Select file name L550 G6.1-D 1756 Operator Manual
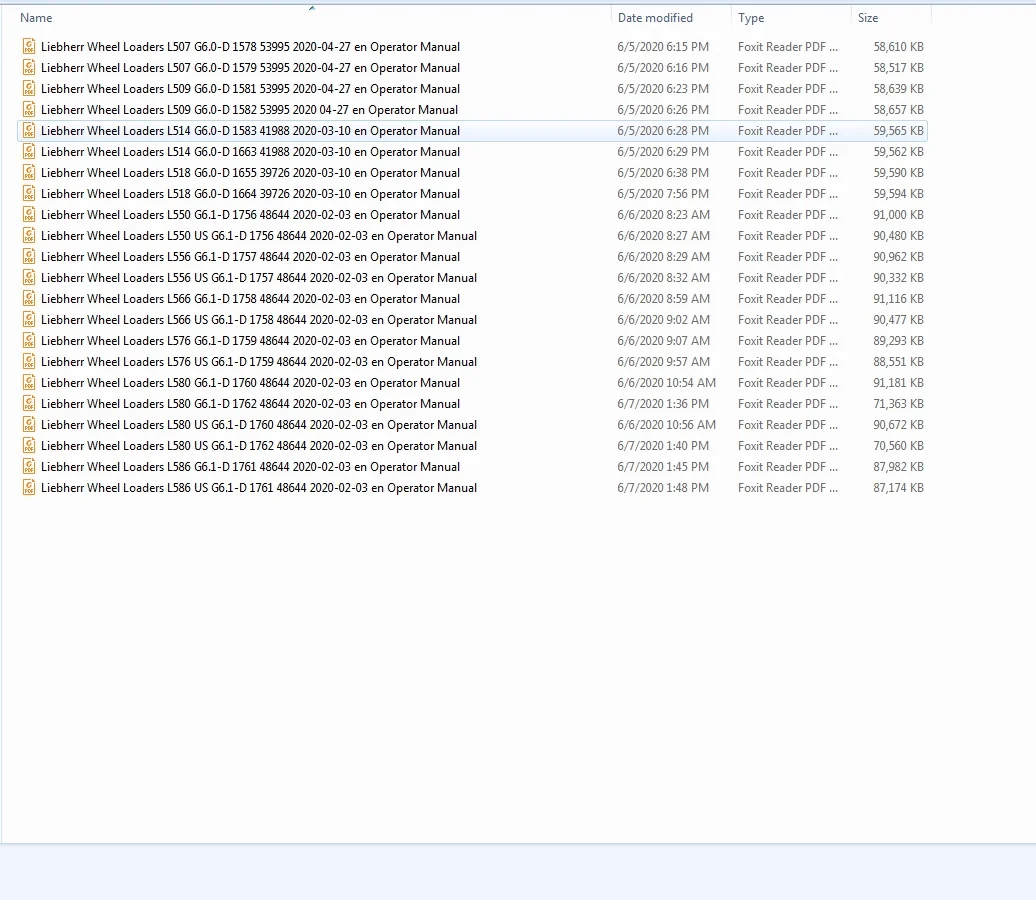Screen dimensions: 1036x900 tap(250, 215)
